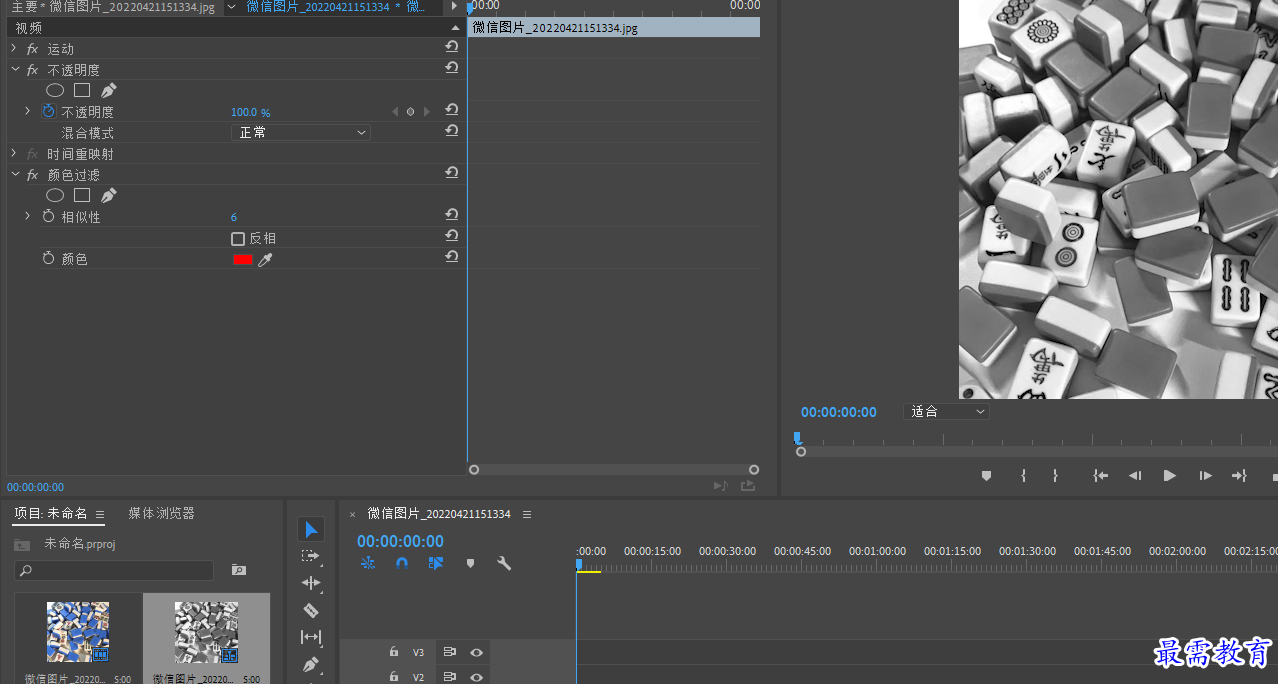The width and height of the screenshot is (1278, 684).
Task: Toggle 相似性 animation stopwatch
Action: pos(48,216)
